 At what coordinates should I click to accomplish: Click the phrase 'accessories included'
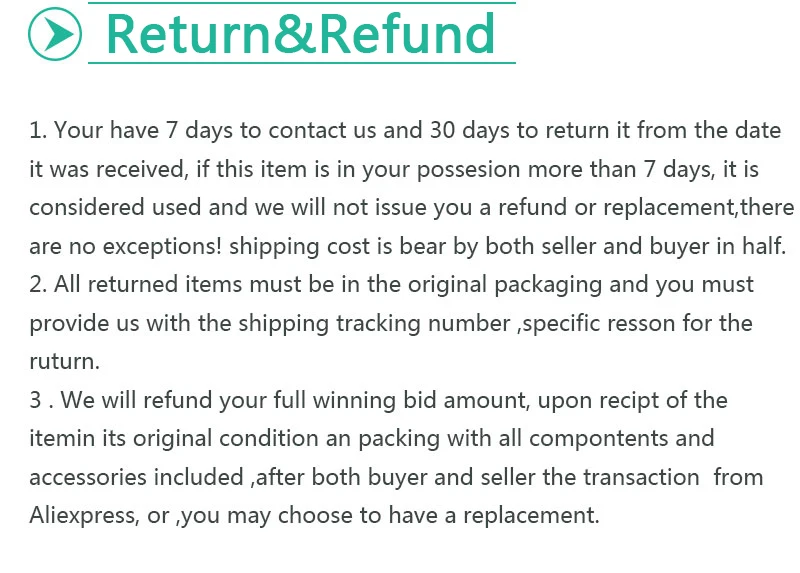136,477
